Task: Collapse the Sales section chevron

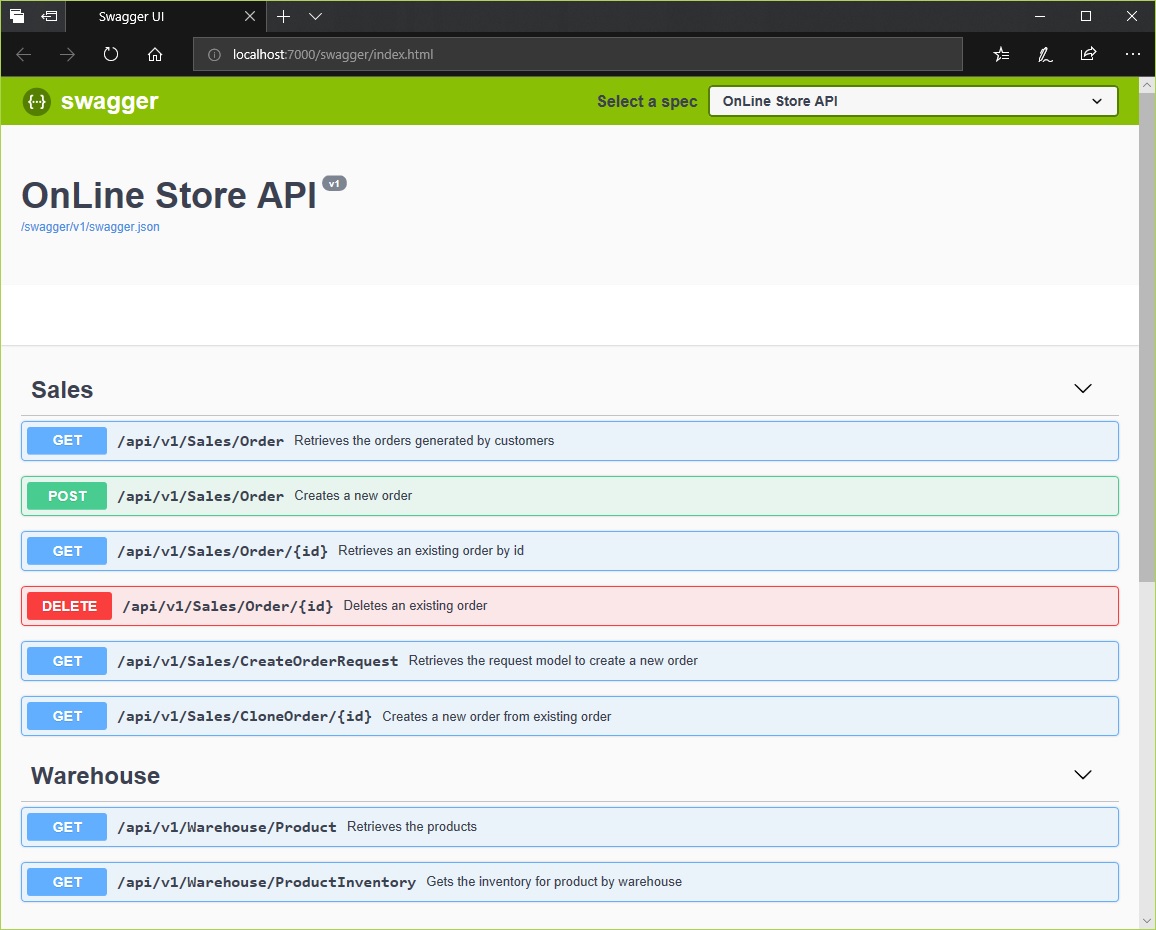Action: click(x=1082, y=389)
